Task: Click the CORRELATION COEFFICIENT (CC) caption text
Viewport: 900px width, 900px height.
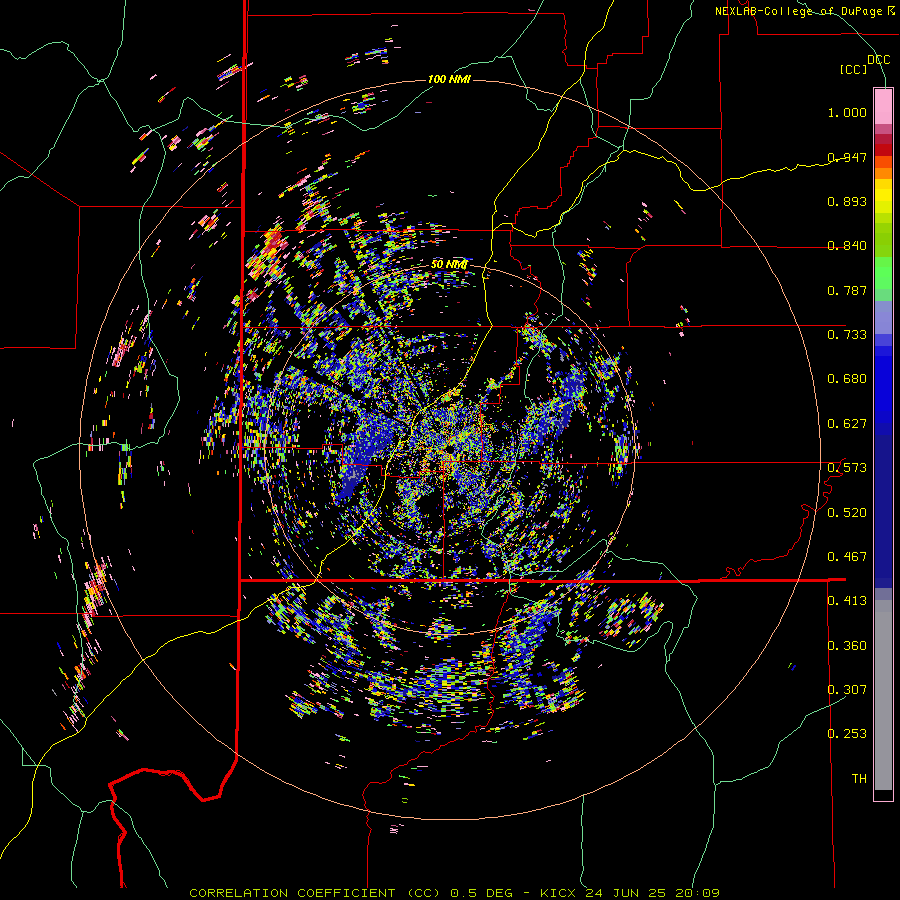Action: [x=316, y=893]
